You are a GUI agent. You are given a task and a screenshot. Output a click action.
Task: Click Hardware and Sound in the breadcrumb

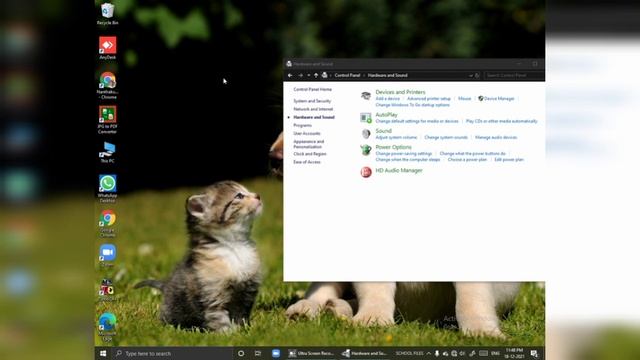[x=387, y=76]
